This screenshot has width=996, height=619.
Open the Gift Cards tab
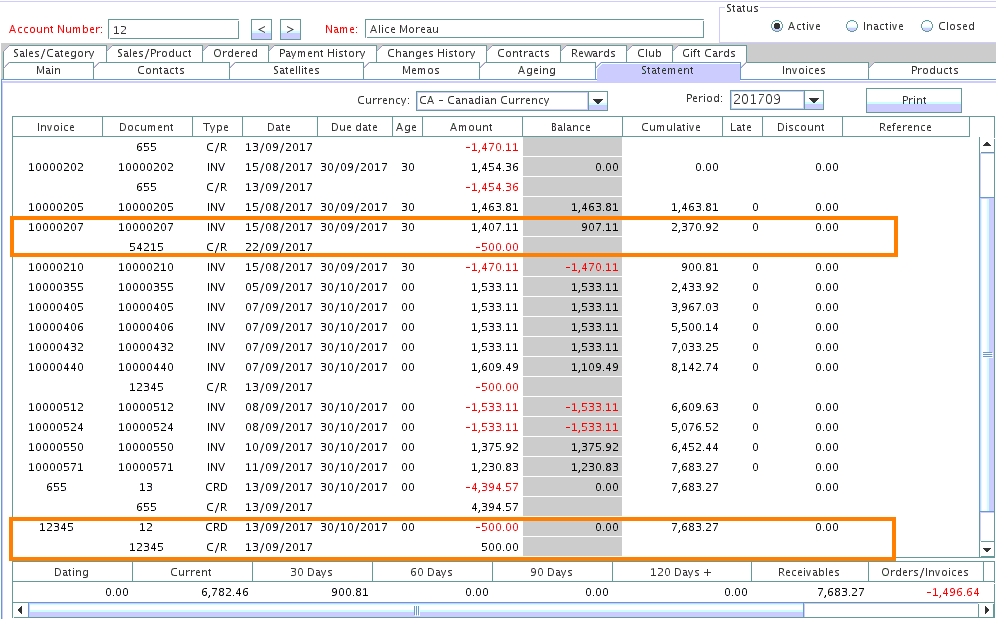709,53
